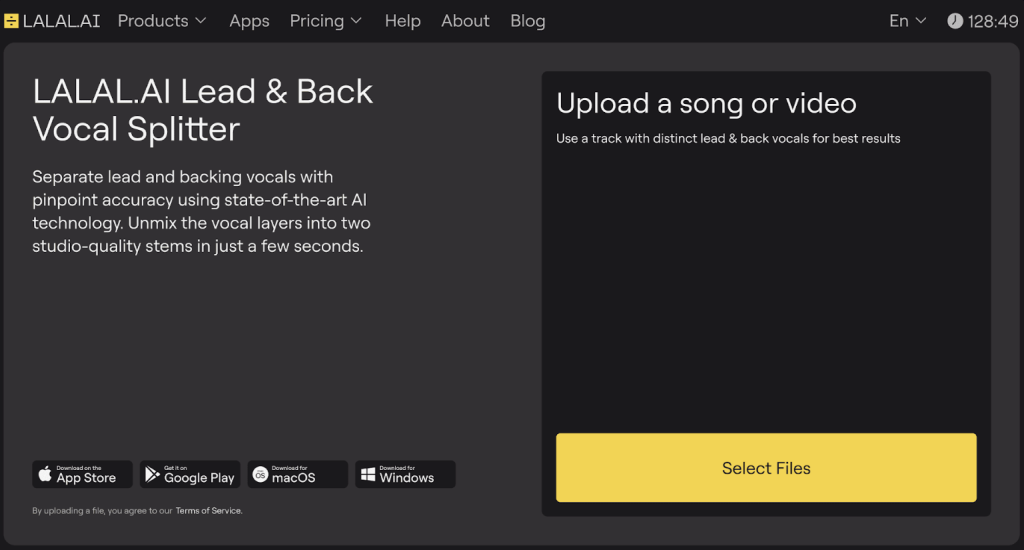1024x550 pixels.
Task: Open the Help menu item
Action: click(x=402, y=21)
